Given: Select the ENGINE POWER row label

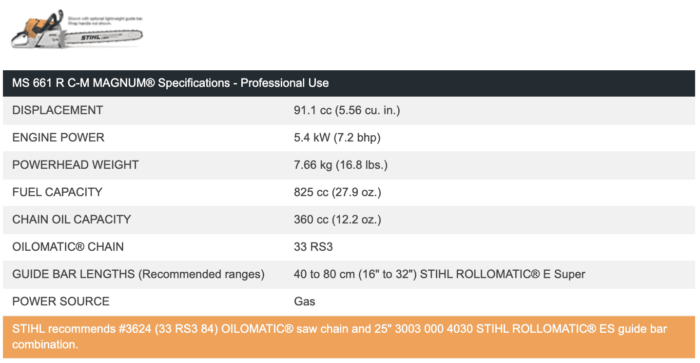Looking at the screenshot, I should pos(58,138).
